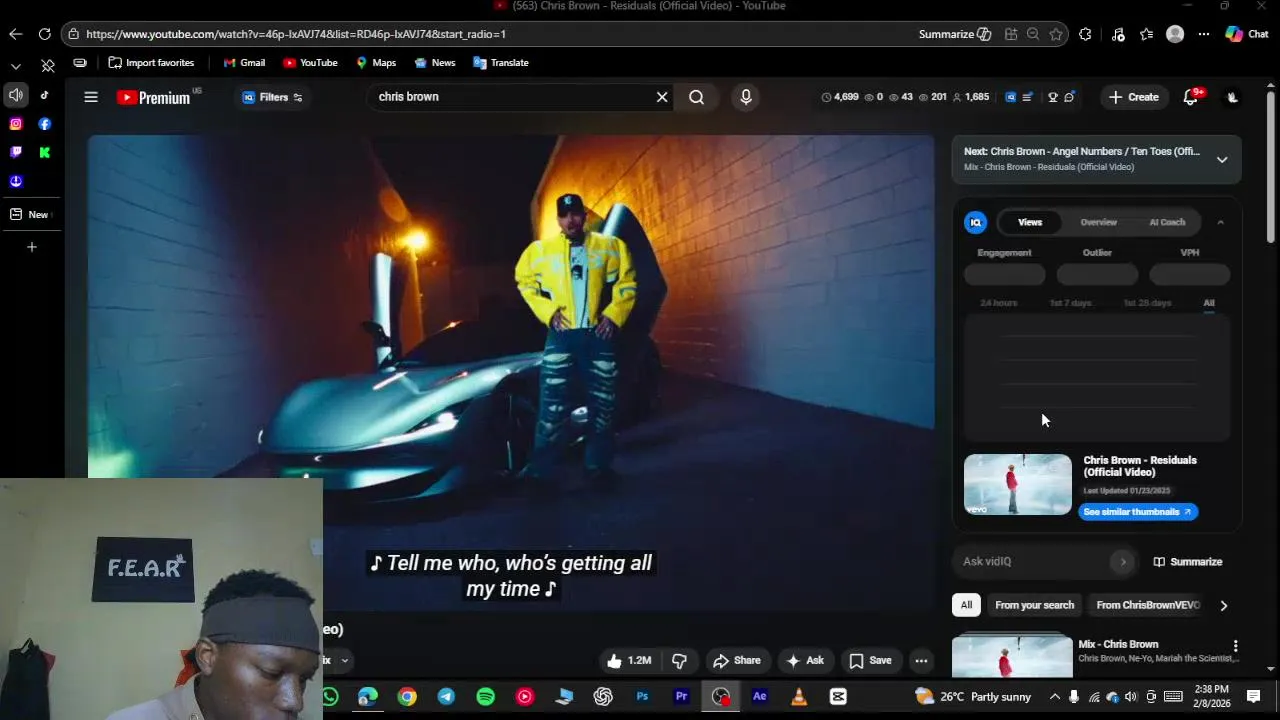Open more actions three-dots under video
Screen dimensions: 1280x720
click(921, 660)
